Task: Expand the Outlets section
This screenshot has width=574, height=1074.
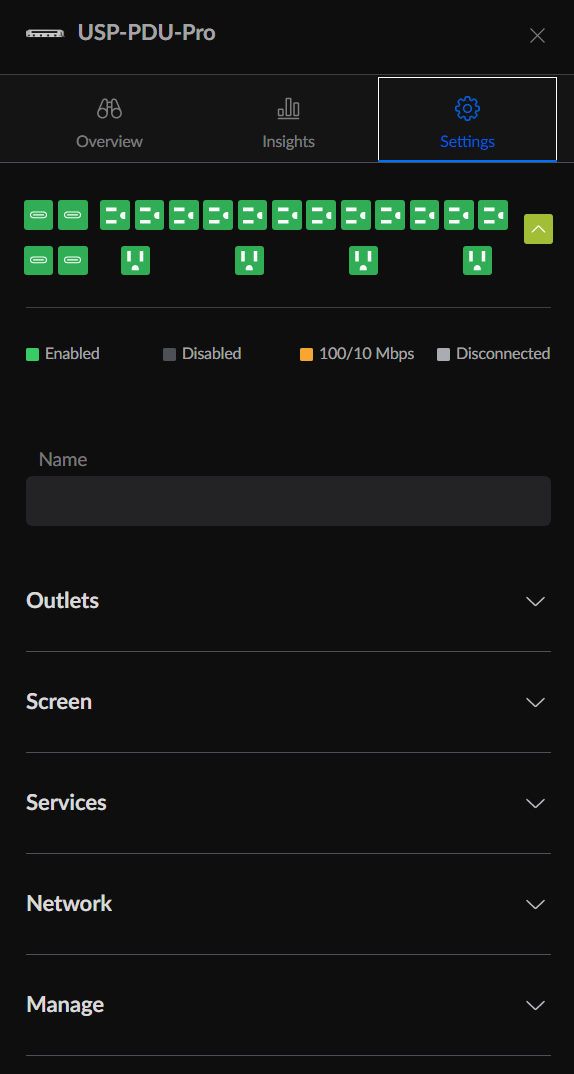Action: pyautogui.click(x=288, y=601)
